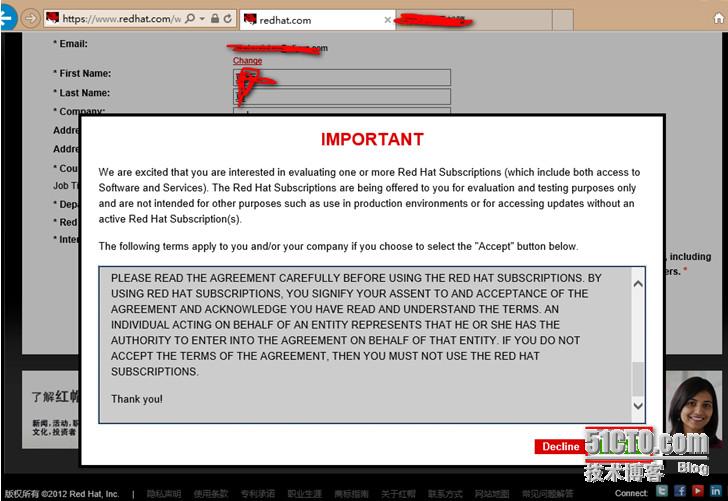Screen dimensions: 728x501
Task: Open the YouTube connect icon
Action: pos(698,490)
